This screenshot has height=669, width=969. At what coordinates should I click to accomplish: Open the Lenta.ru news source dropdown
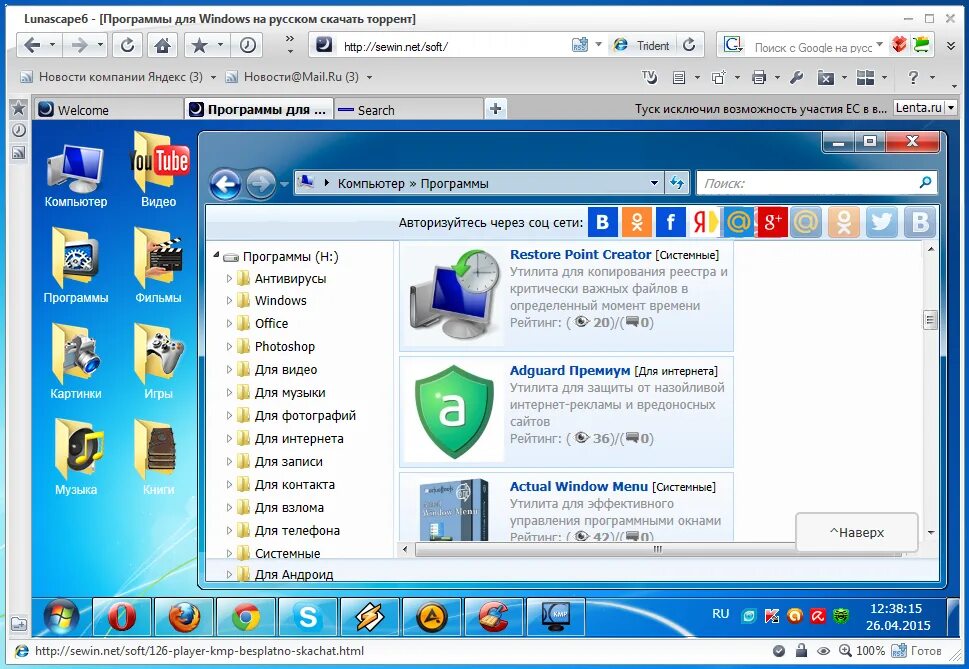pos(951,107)
